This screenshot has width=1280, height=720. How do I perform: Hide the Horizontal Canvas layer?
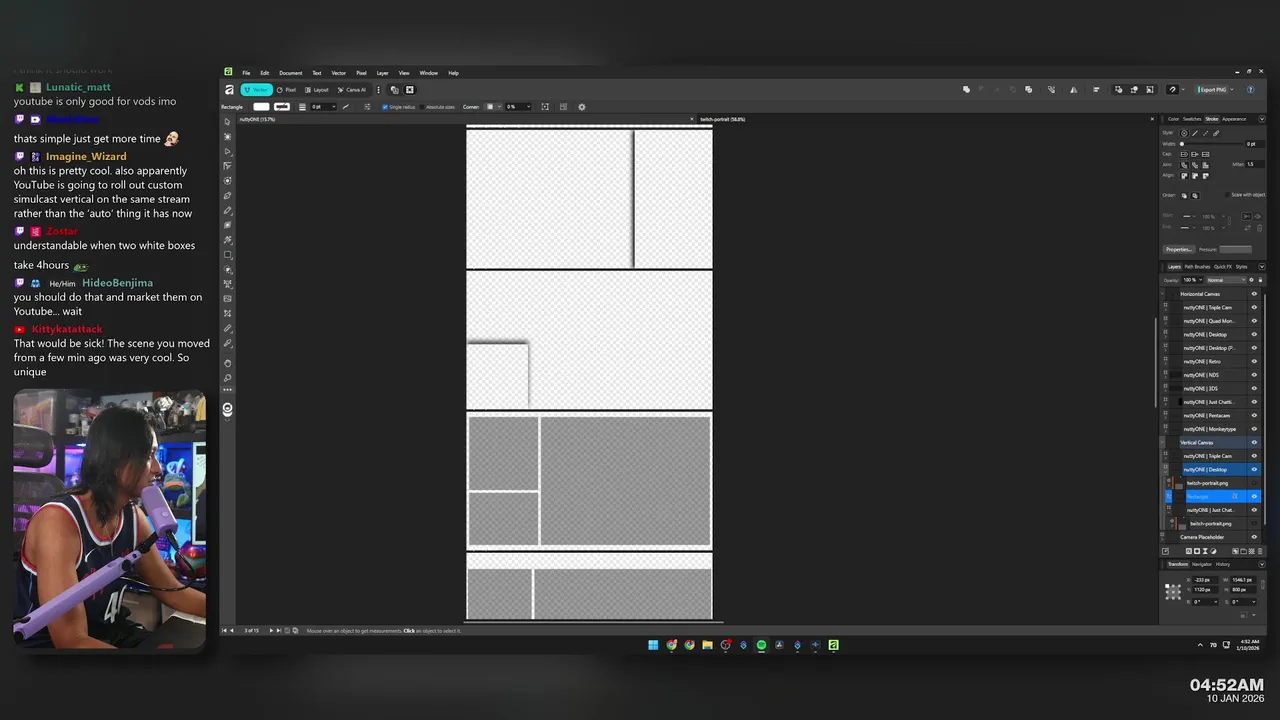click(x=1254, y=294)
